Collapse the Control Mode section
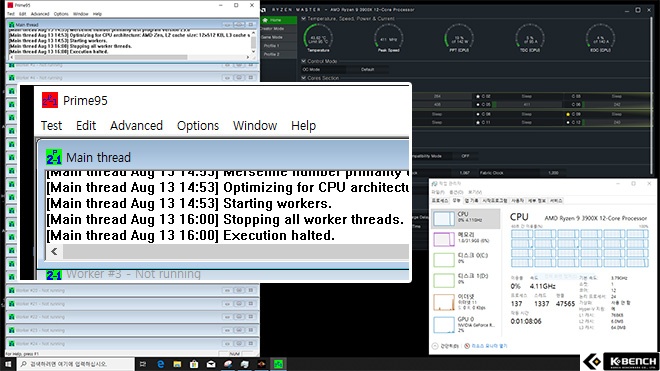 (x=303, y=61)
